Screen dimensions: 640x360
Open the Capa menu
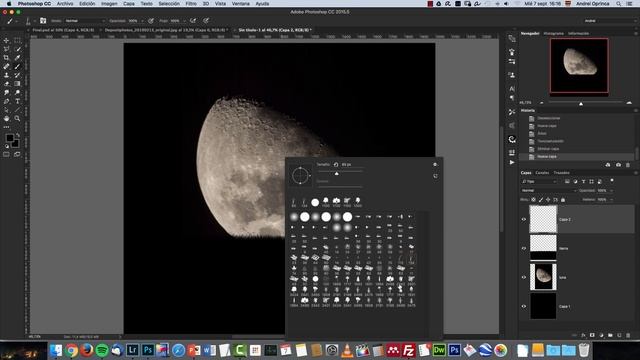click(129, 4)
